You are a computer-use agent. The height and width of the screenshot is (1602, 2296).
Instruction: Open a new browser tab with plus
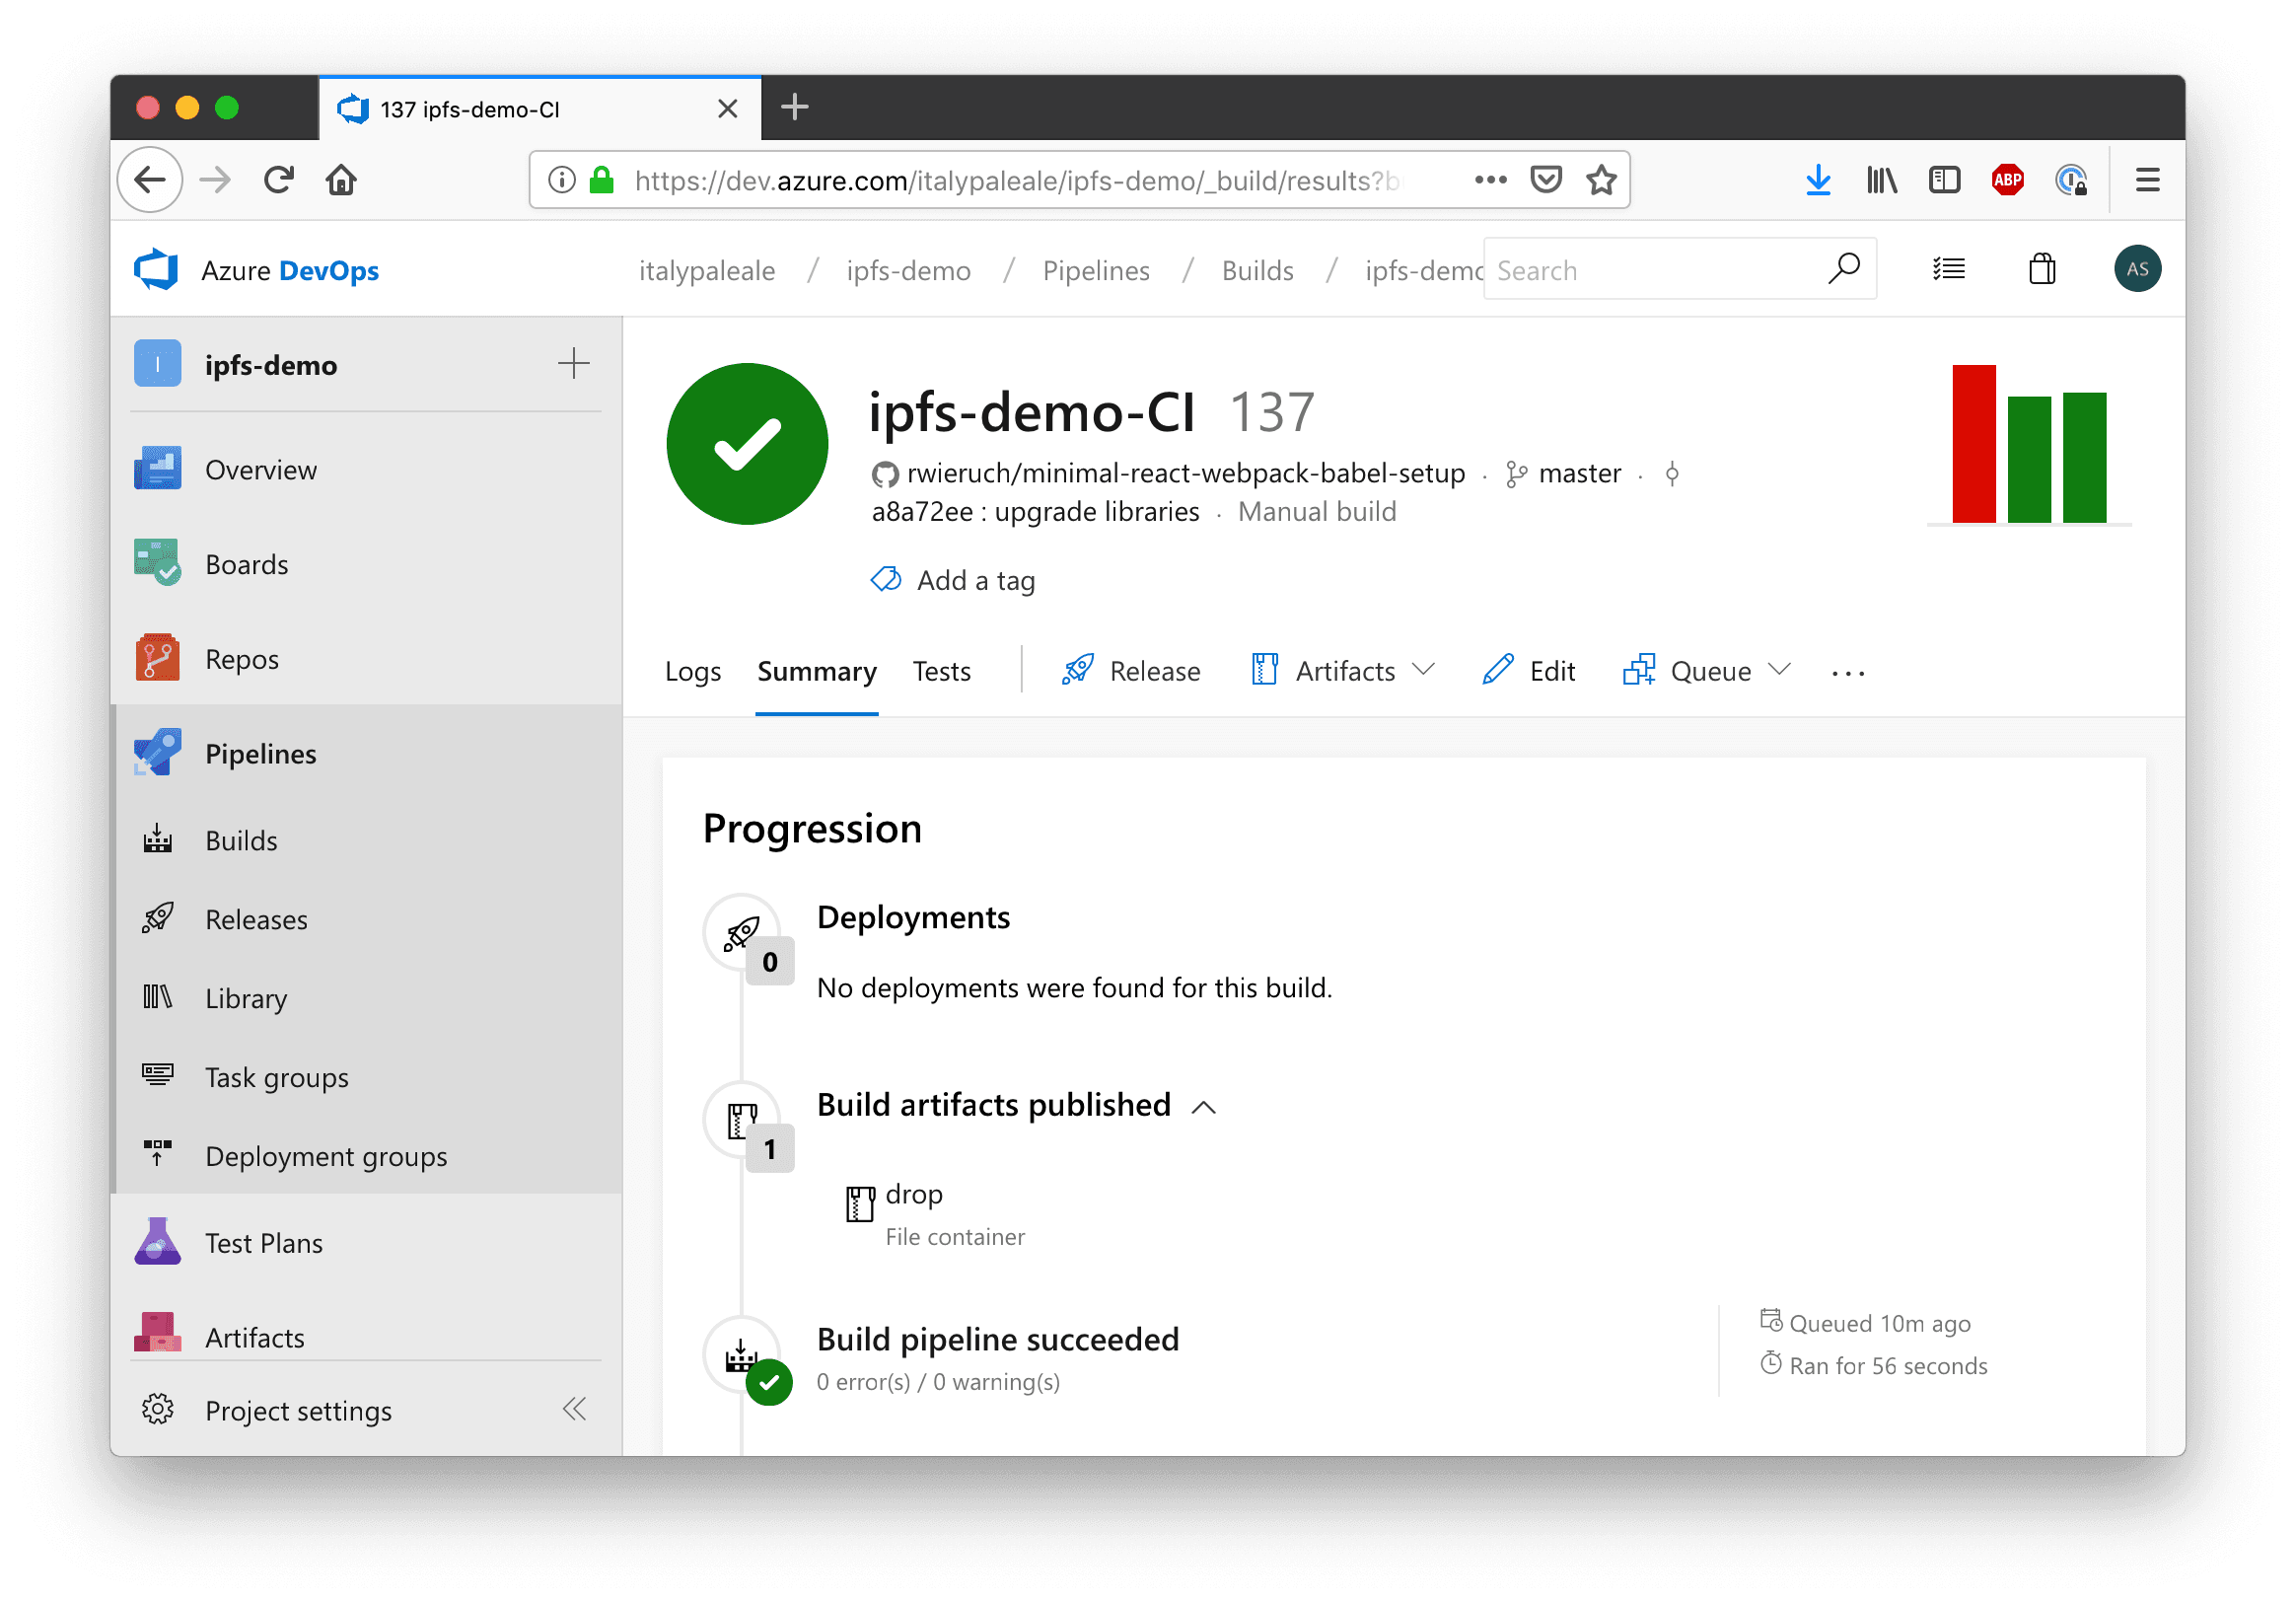click(x=794, y=107)
